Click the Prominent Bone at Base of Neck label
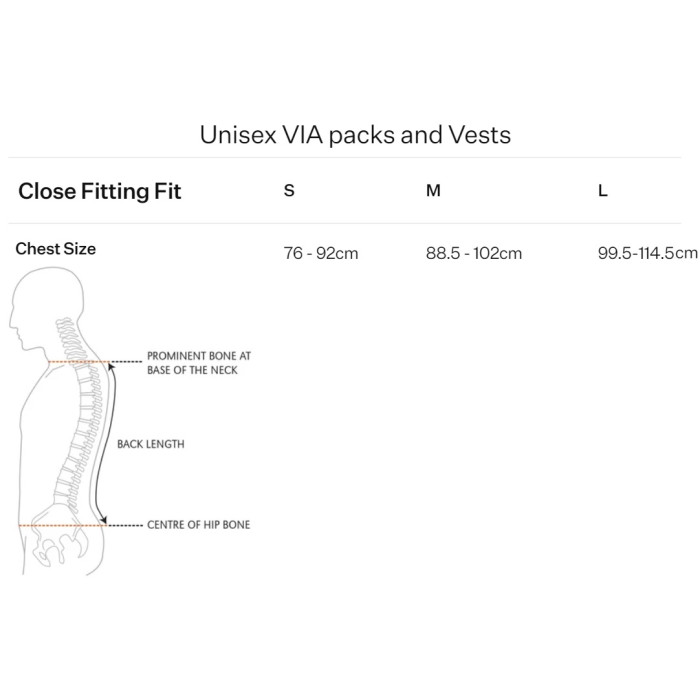This screenshot has height=700, width=700. 199,363
